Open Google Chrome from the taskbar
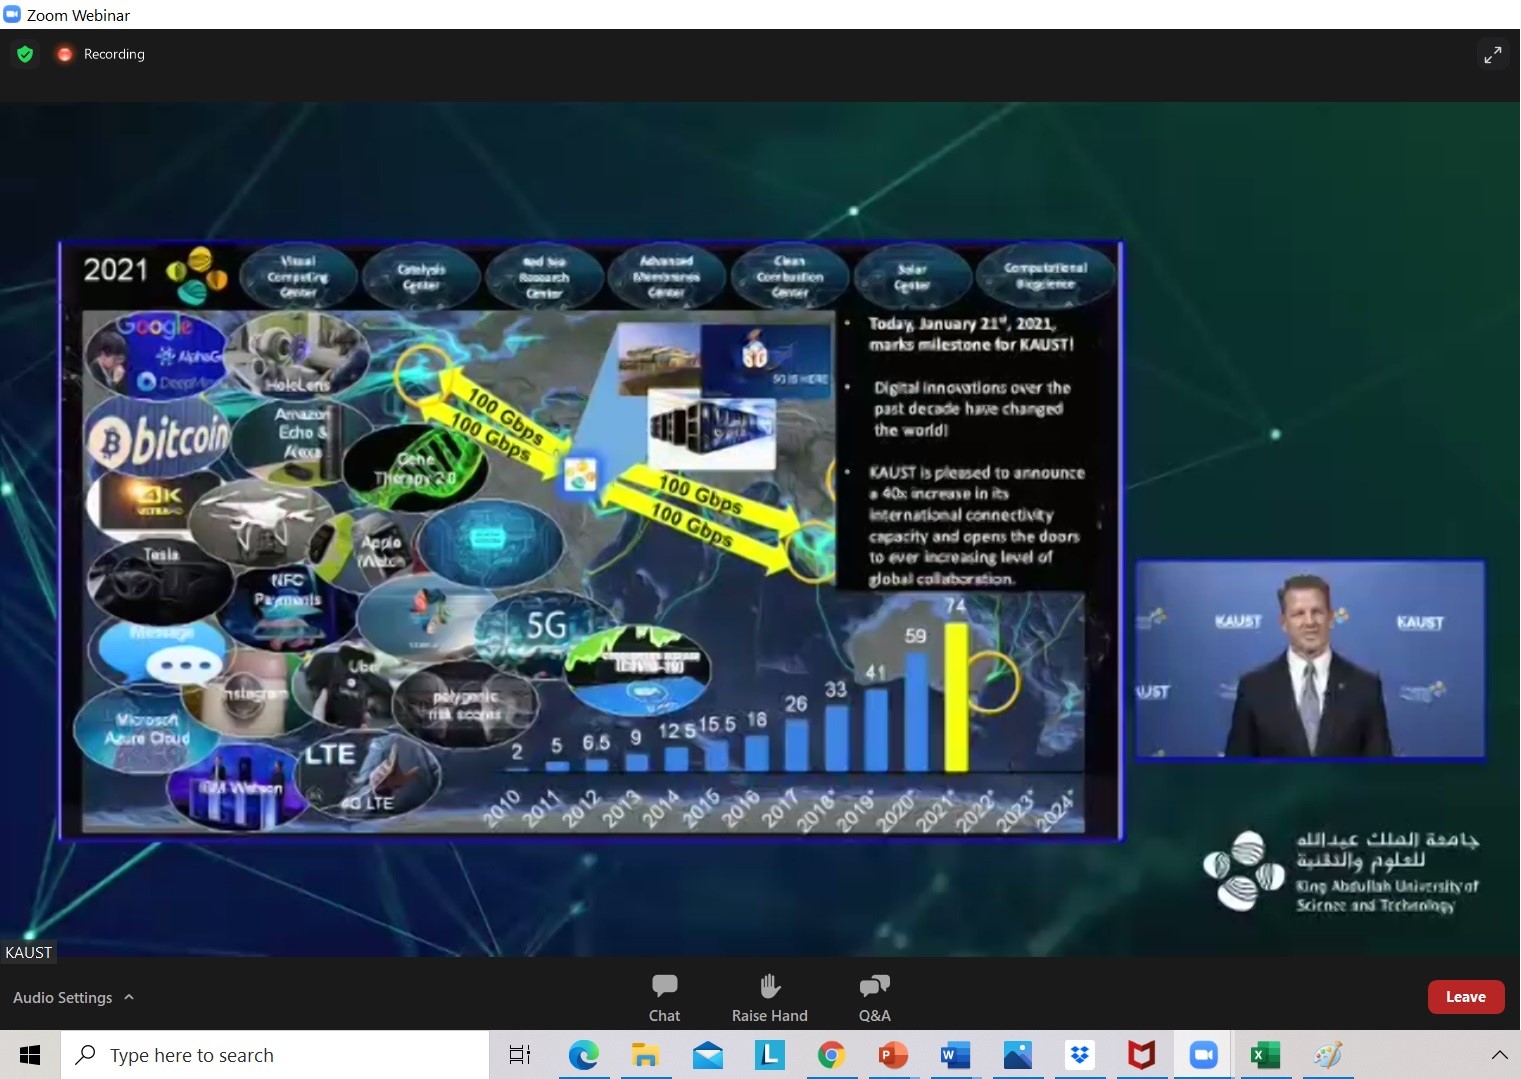This screenshot has width=1521, height=1079. point(831,1055)
